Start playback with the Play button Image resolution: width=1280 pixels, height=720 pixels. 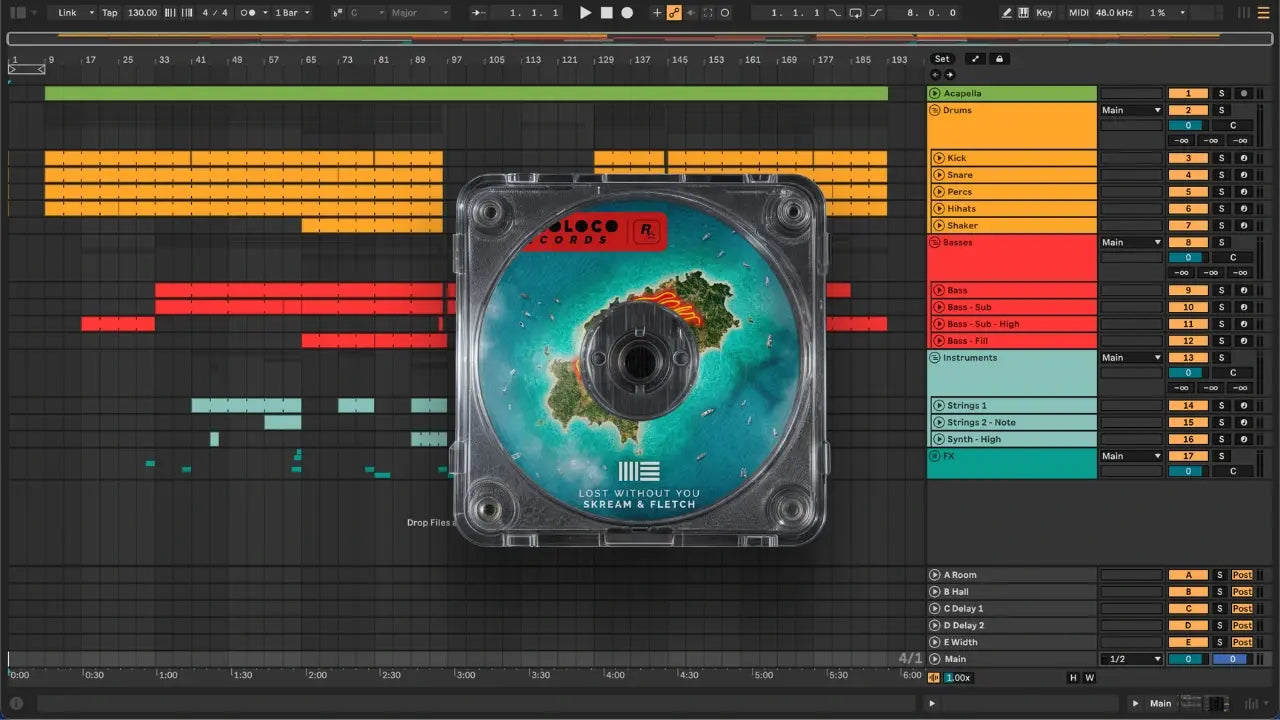pos(586,13)
